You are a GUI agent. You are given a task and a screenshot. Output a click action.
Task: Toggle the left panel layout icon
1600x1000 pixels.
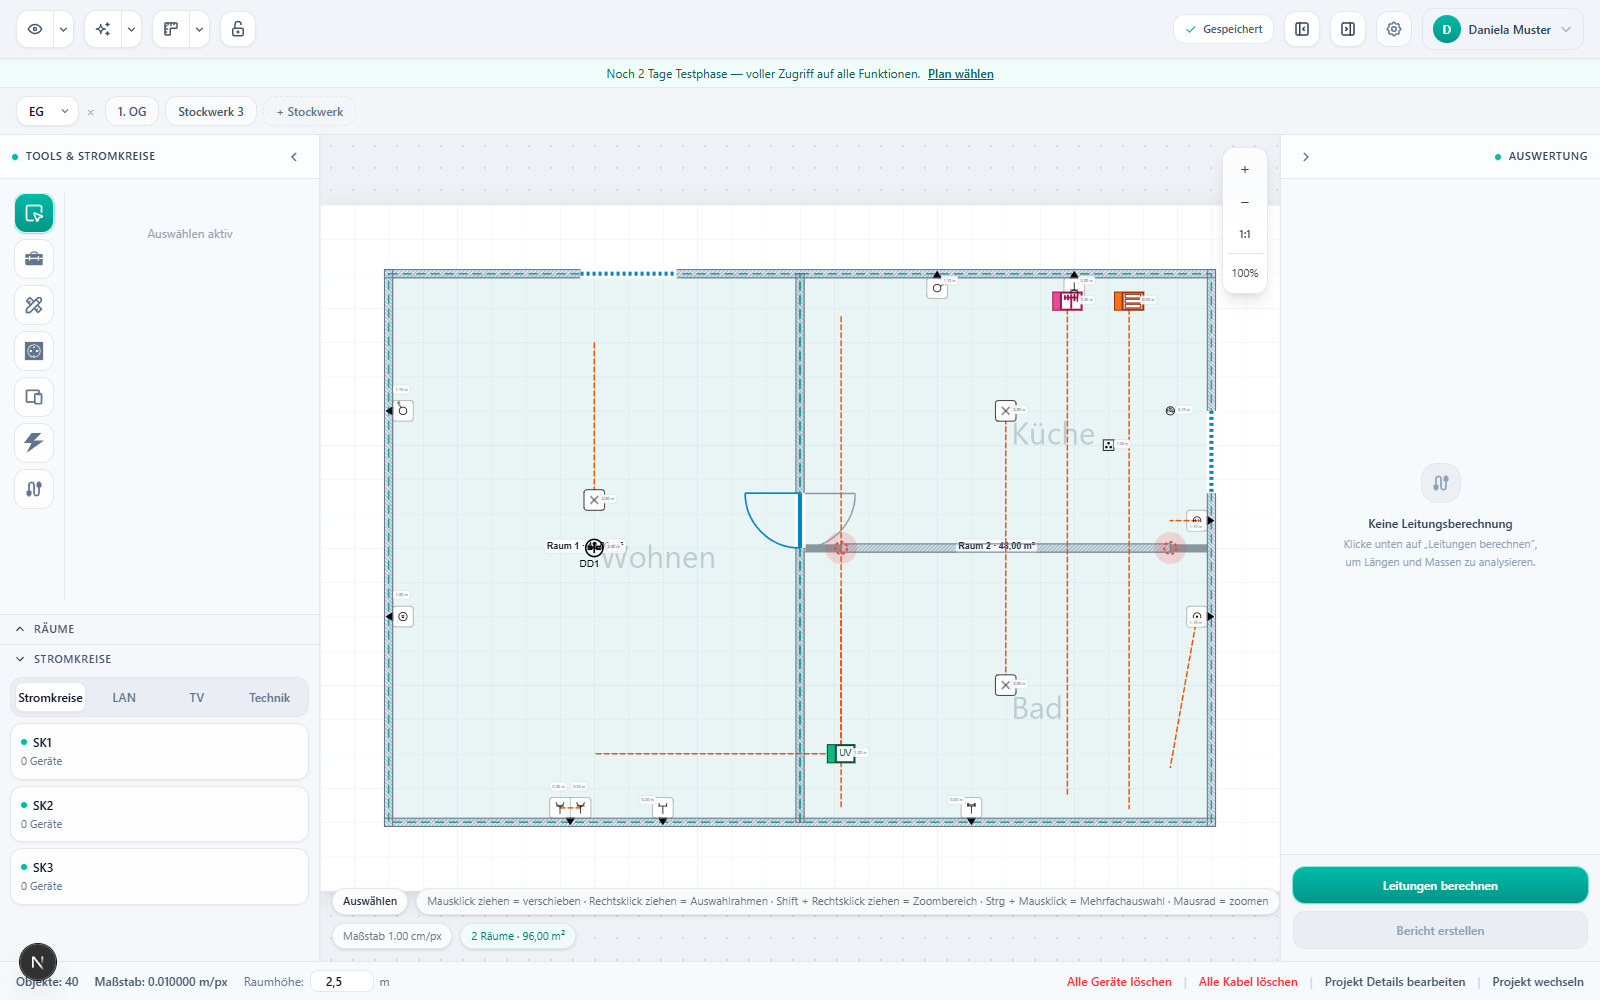point(1302,29)
